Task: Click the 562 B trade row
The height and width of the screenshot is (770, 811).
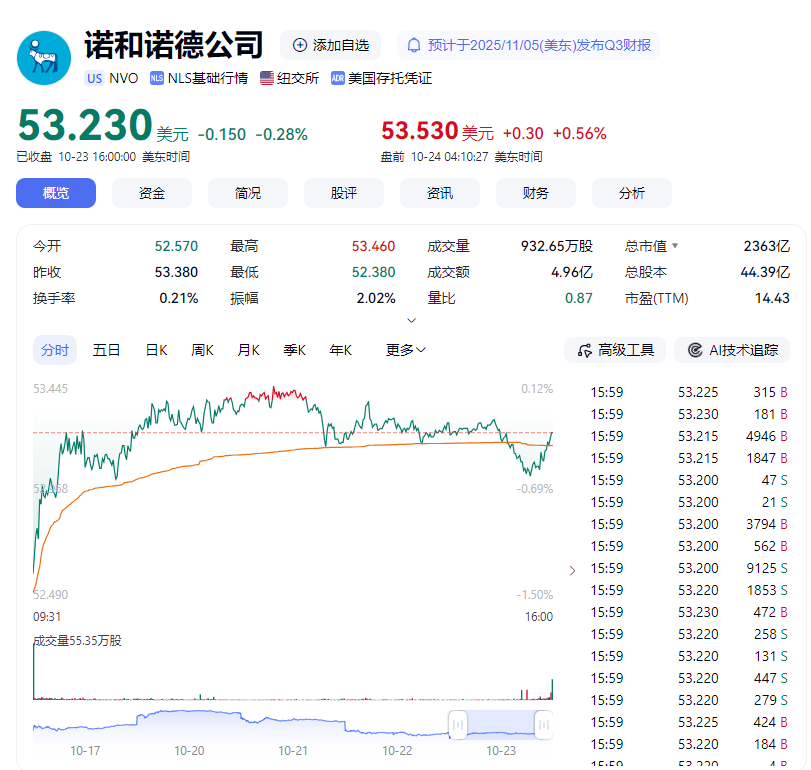Action: coord(689,547)
